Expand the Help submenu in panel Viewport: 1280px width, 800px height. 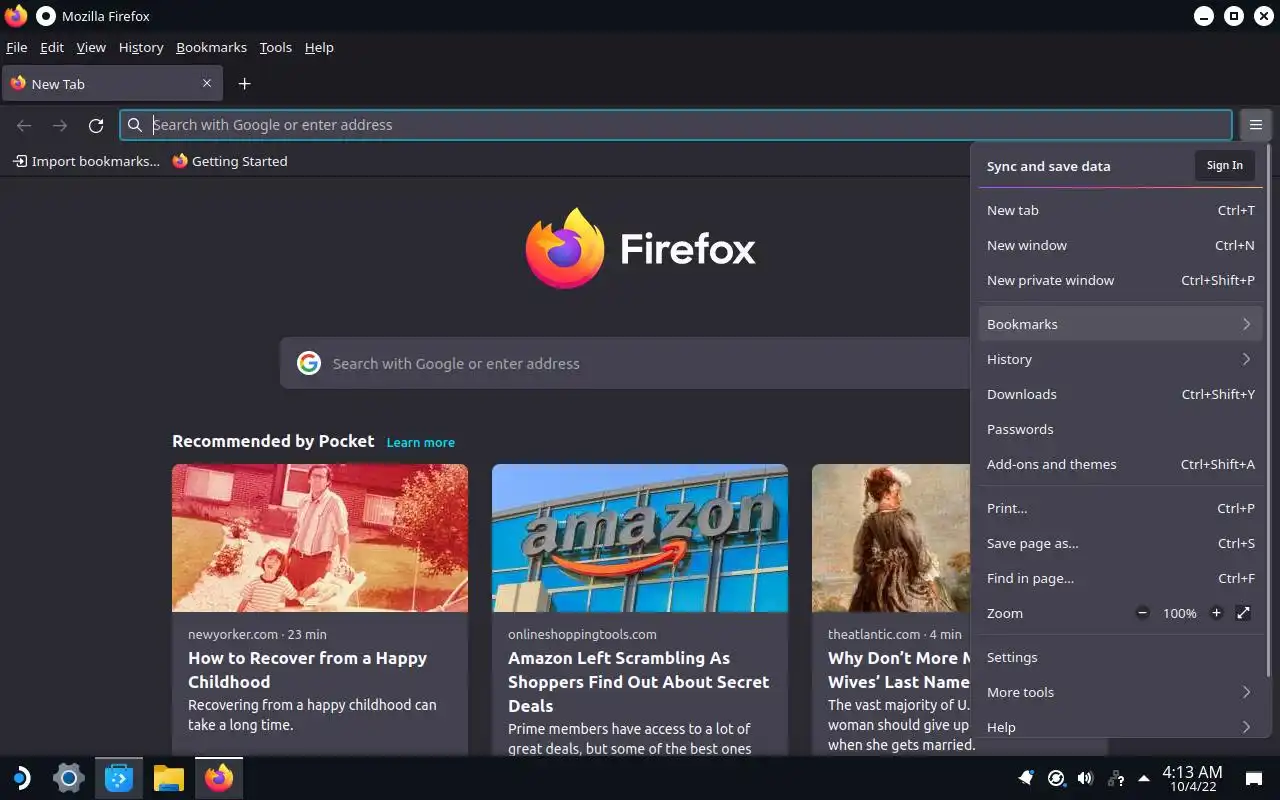[x=1120, y=727]
